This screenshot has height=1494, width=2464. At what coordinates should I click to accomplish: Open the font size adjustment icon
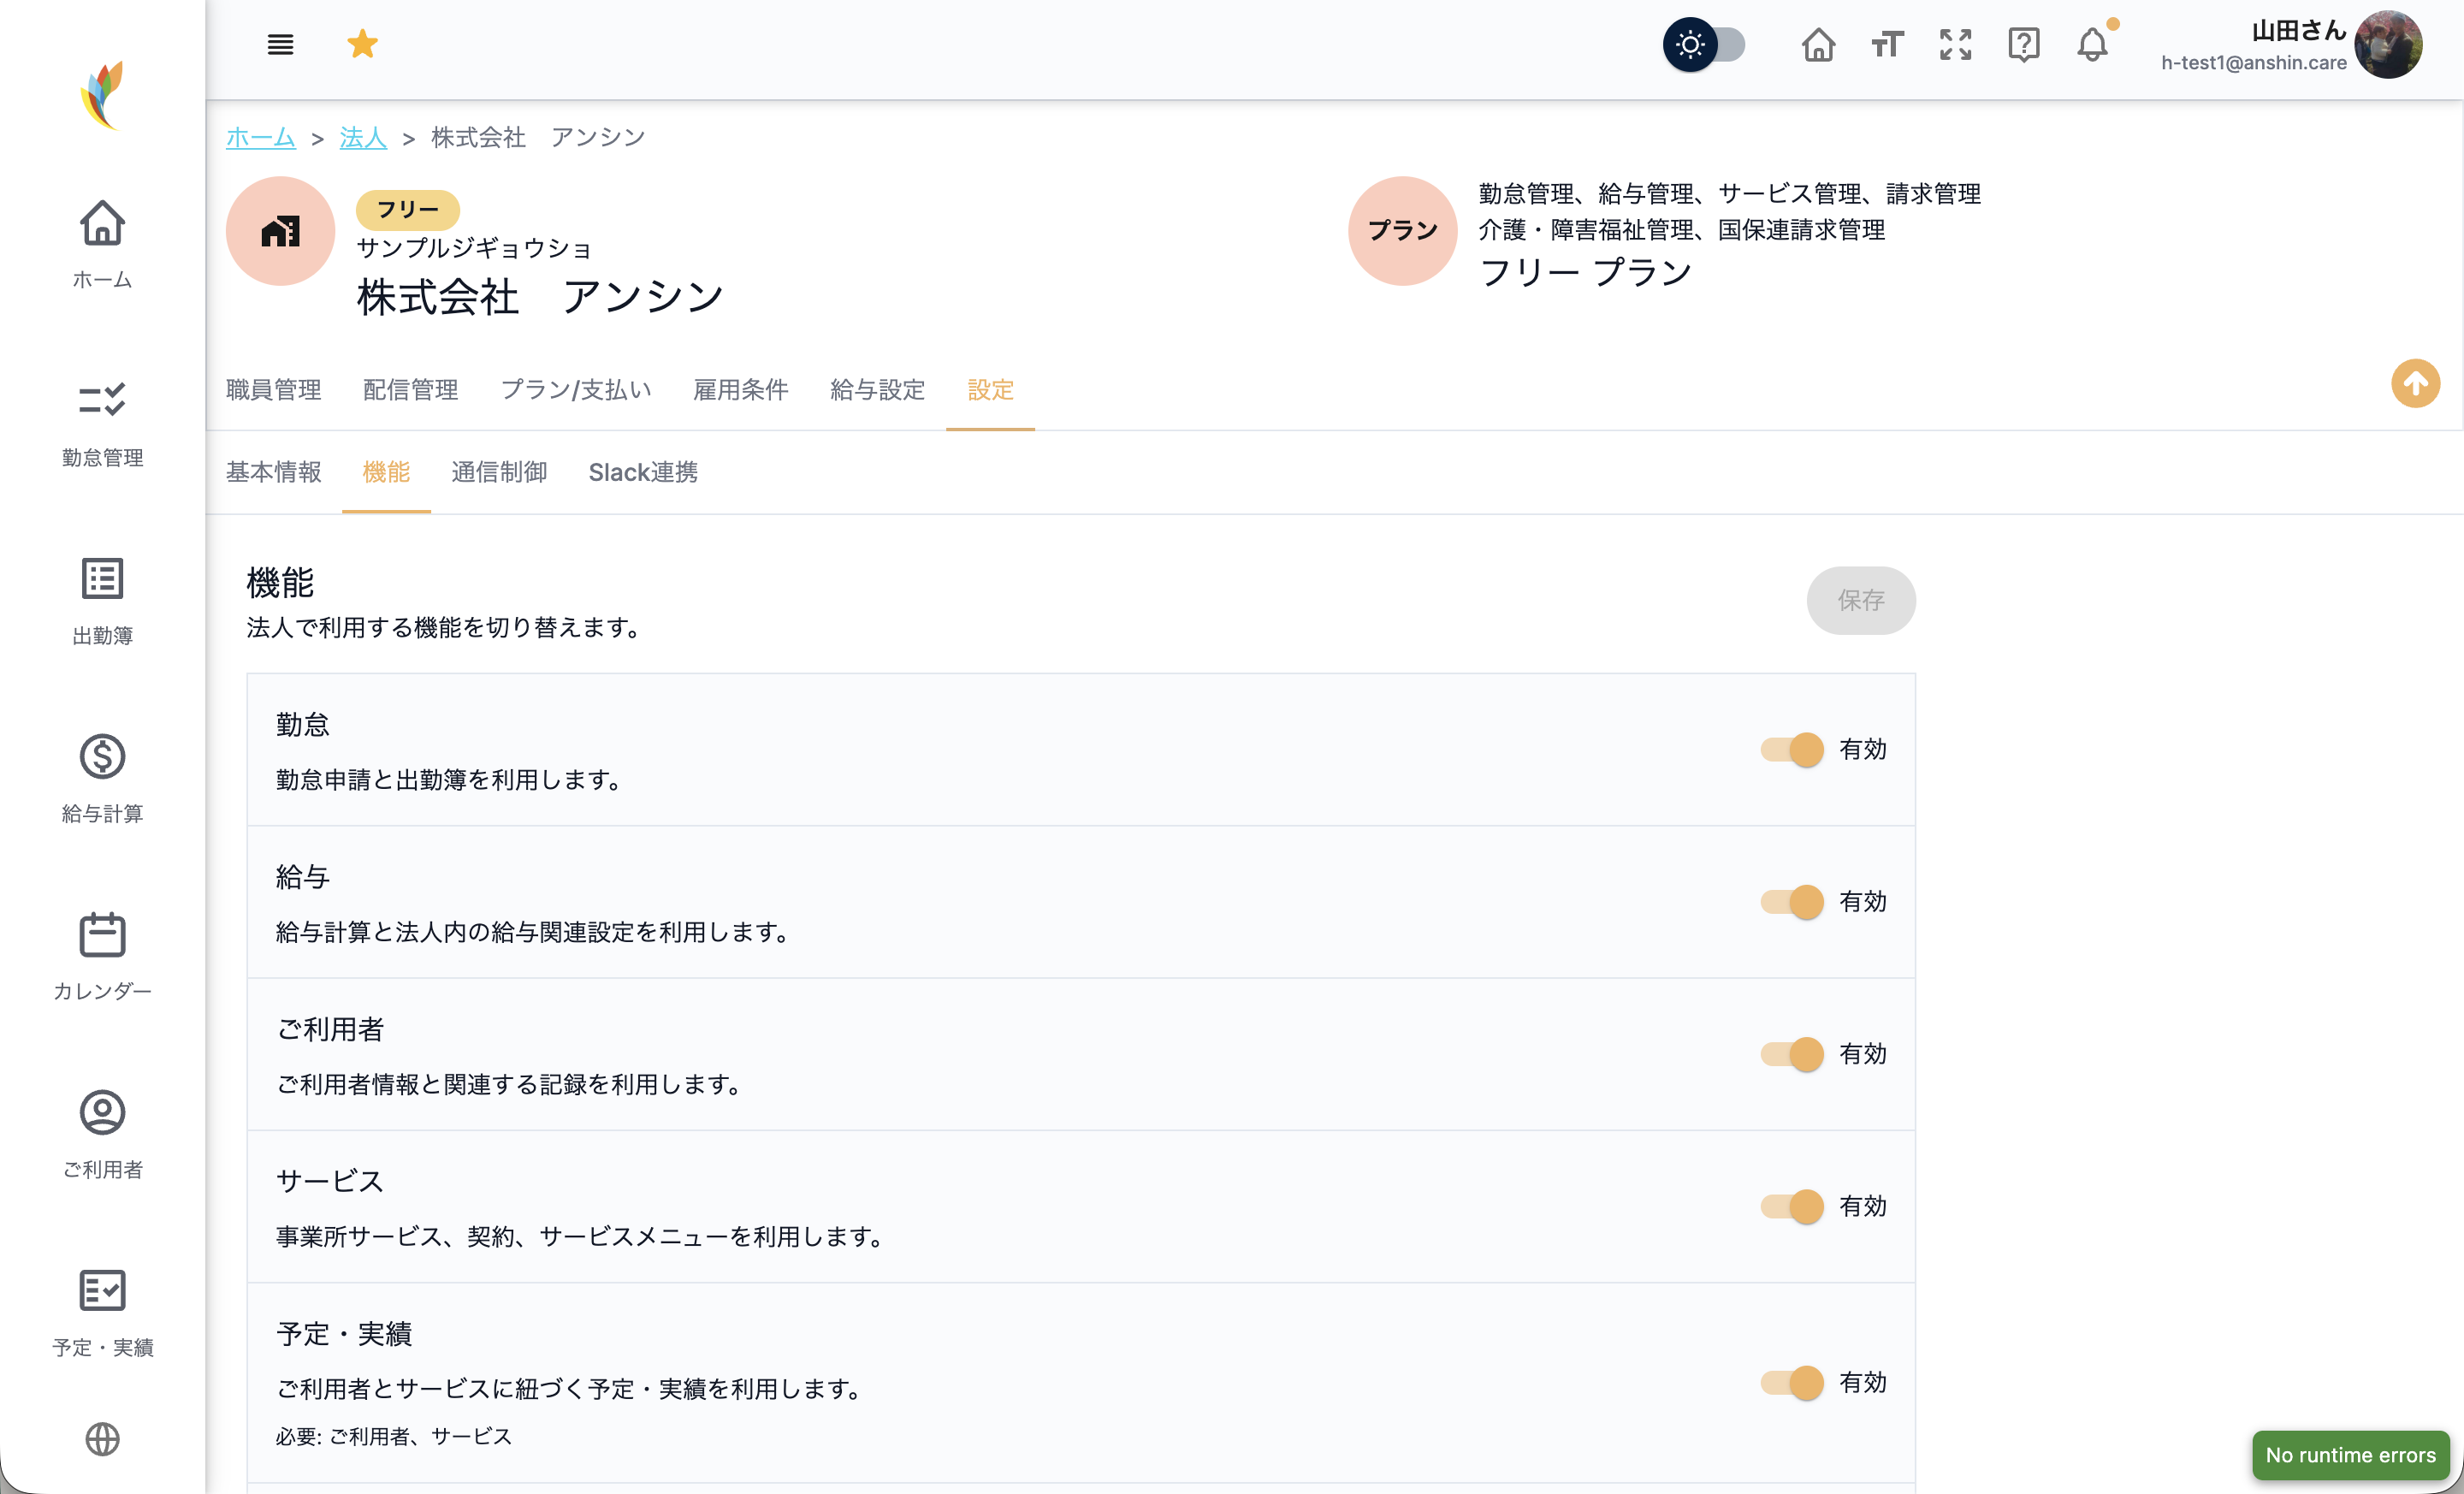tap(1887, 45)
